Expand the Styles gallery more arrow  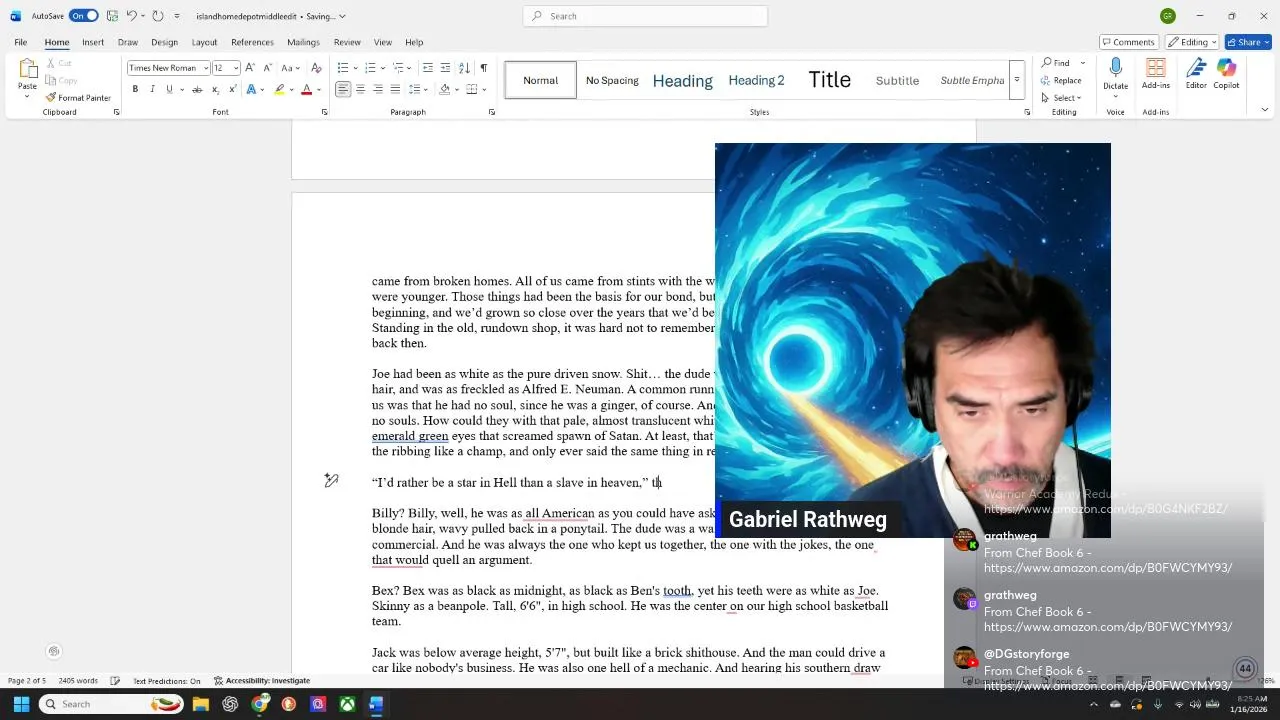click(x=1017, y=80)
